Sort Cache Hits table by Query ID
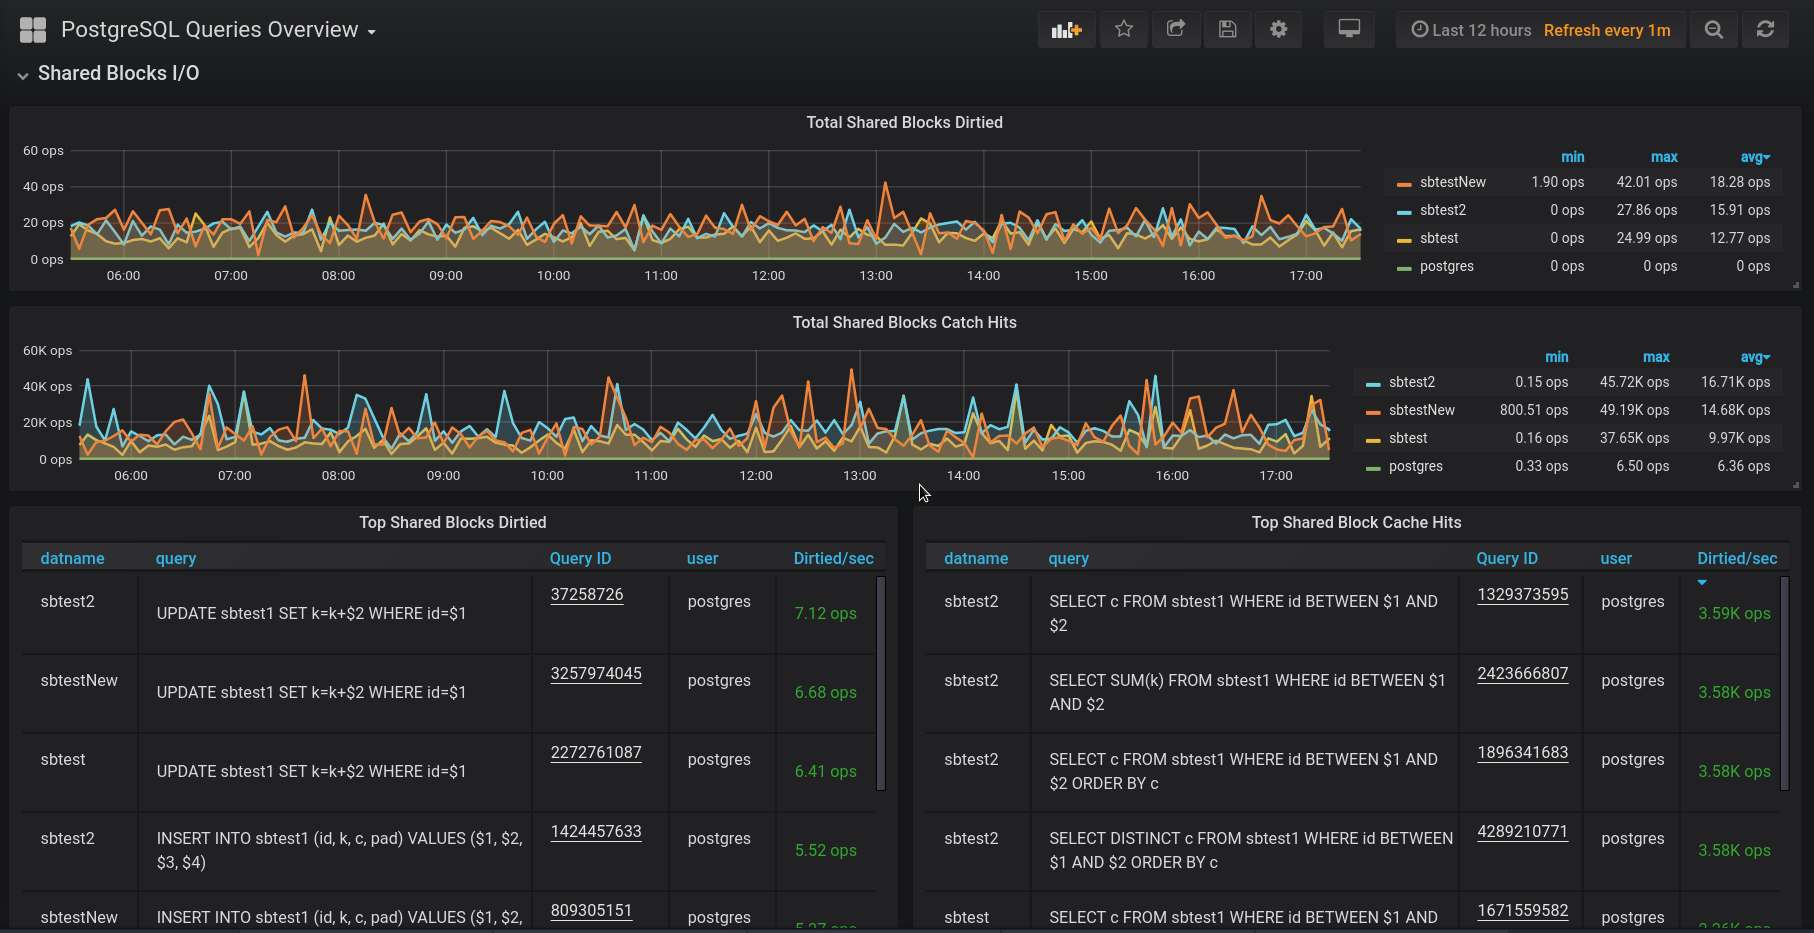 [x=1506, y=558]
